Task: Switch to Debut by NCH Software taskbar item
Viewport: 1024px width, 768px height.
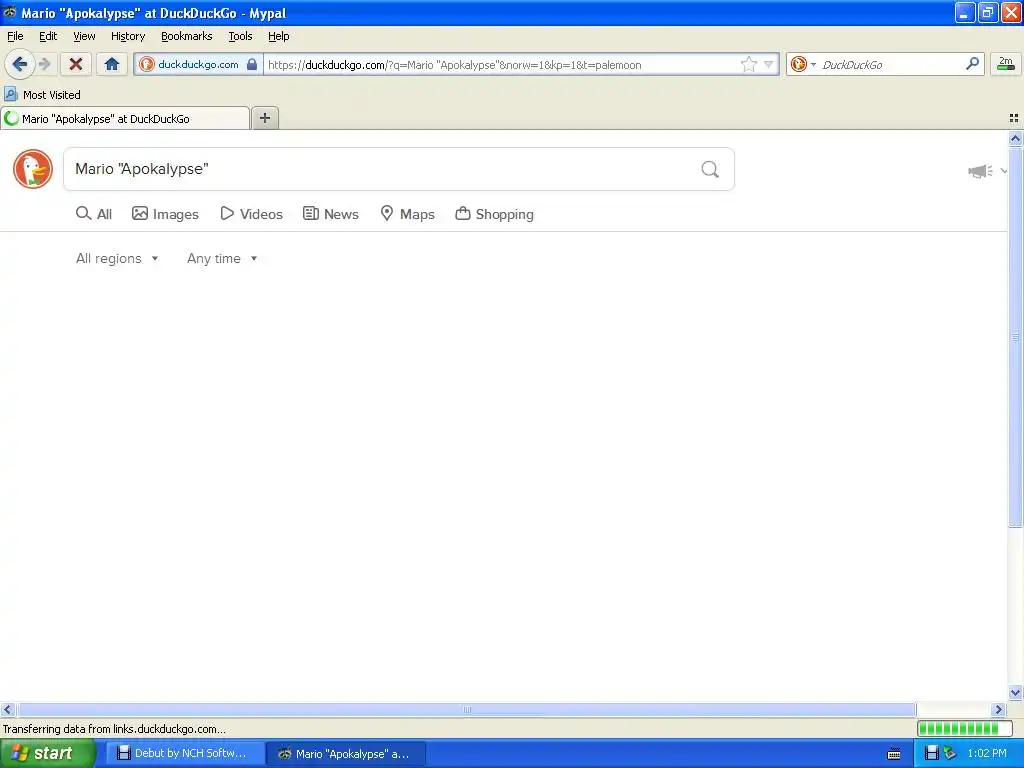Action: tap(184, 753)
